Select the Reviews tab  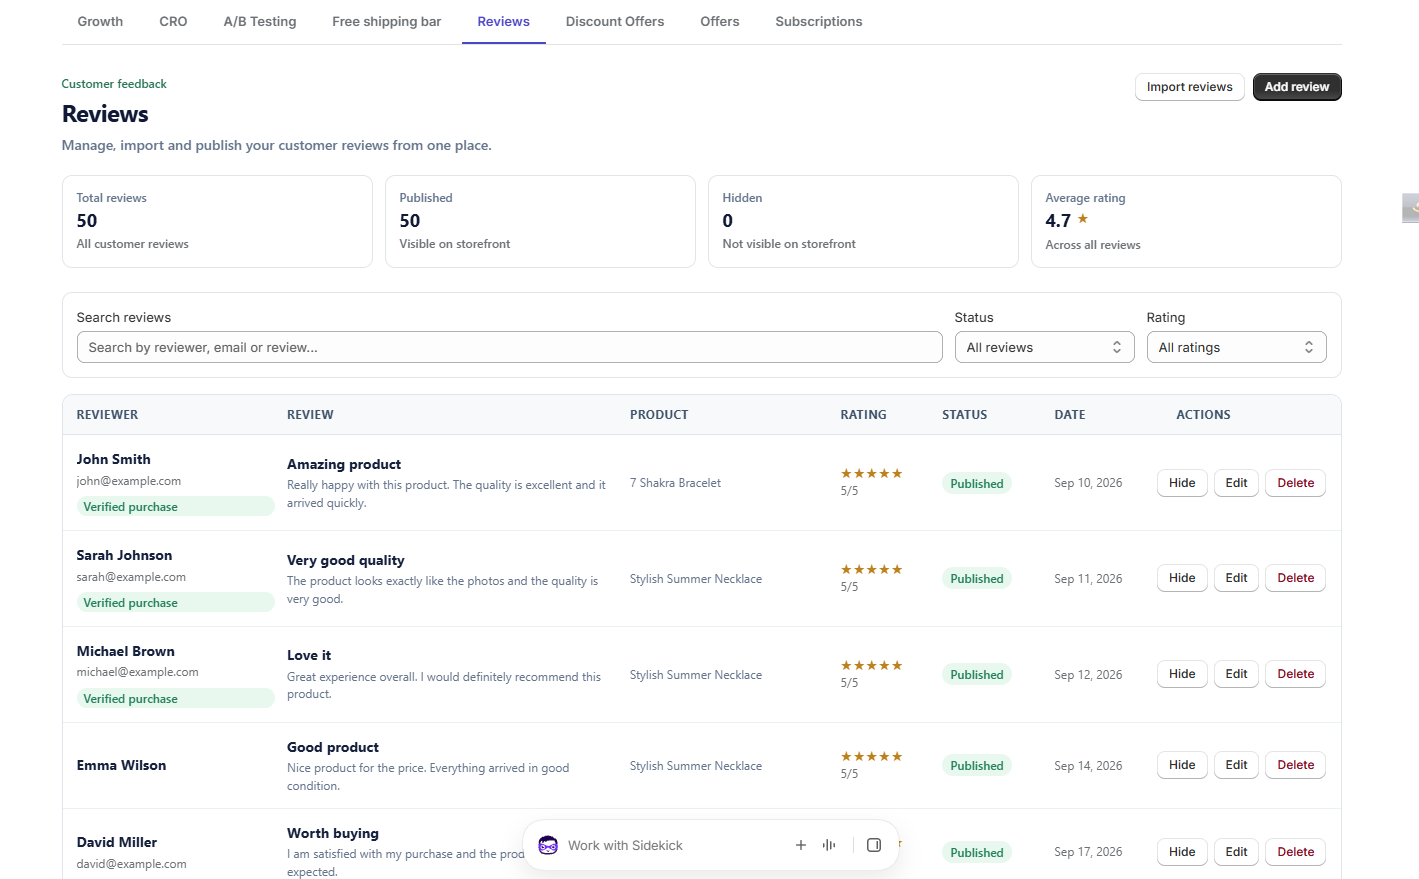pyautogui.click(x=504, y=21)
